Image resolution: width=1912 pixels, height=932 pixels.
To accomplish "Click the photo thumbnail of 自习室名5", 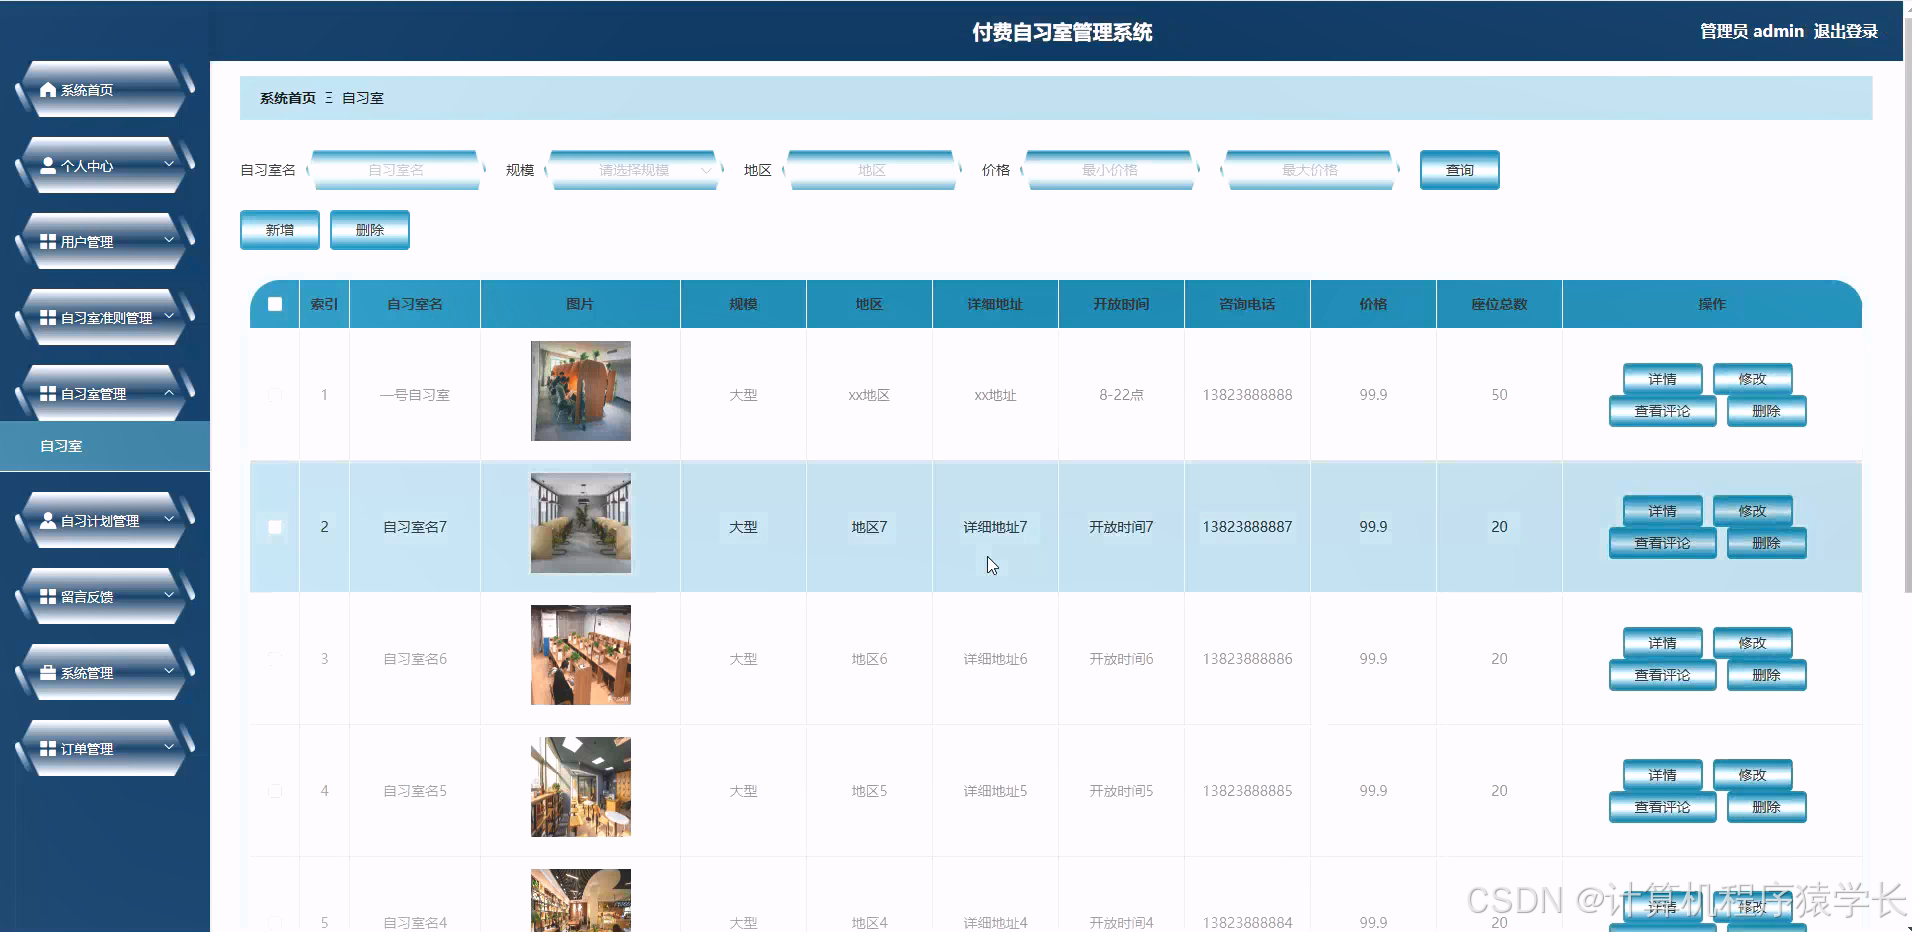I will [581, 787].
